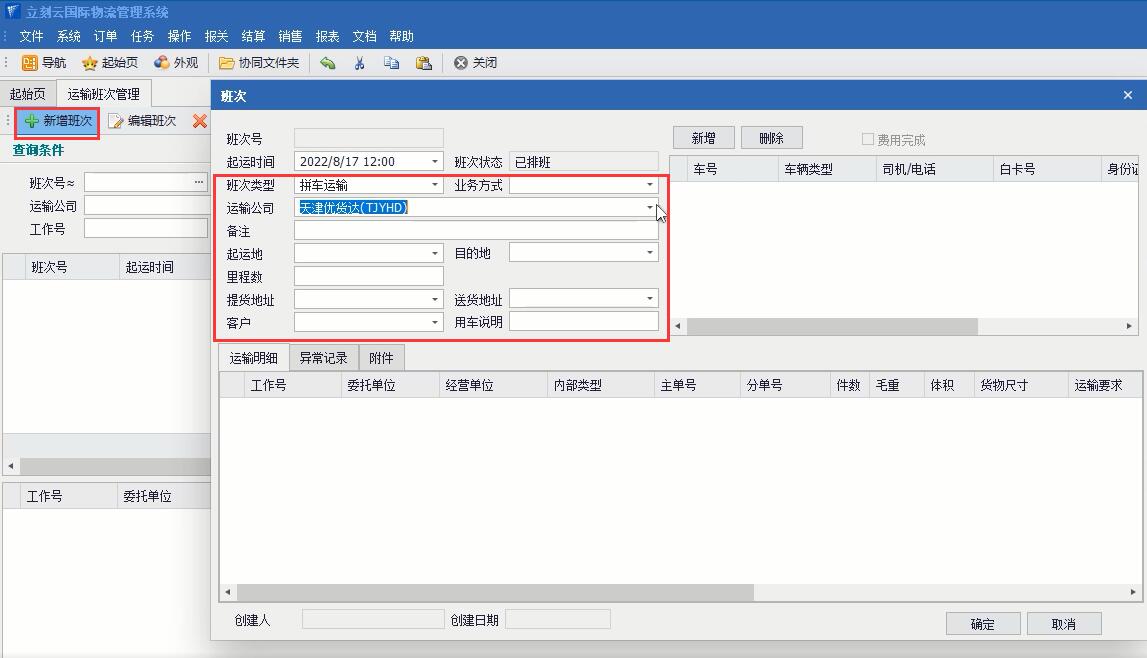The height and width of the screenshot is (658, 1147).
Task: Open the 报关 menu
Action: pyautogui.click(x=216, y=36)
